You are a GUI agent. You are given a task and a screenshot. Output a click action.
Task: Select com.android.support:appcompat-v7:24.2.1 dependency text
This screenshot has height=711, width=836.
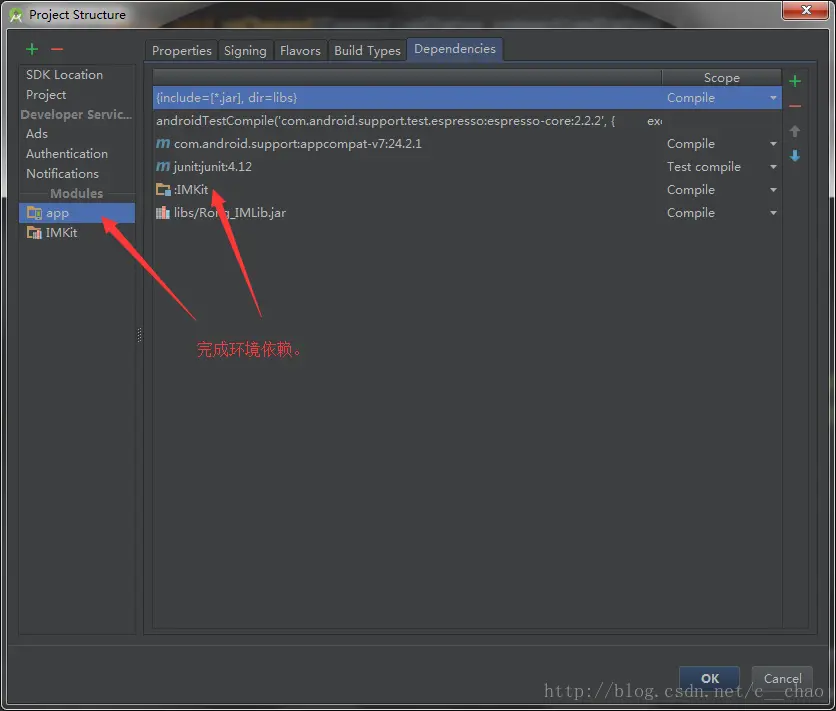(x=298, y=144)
